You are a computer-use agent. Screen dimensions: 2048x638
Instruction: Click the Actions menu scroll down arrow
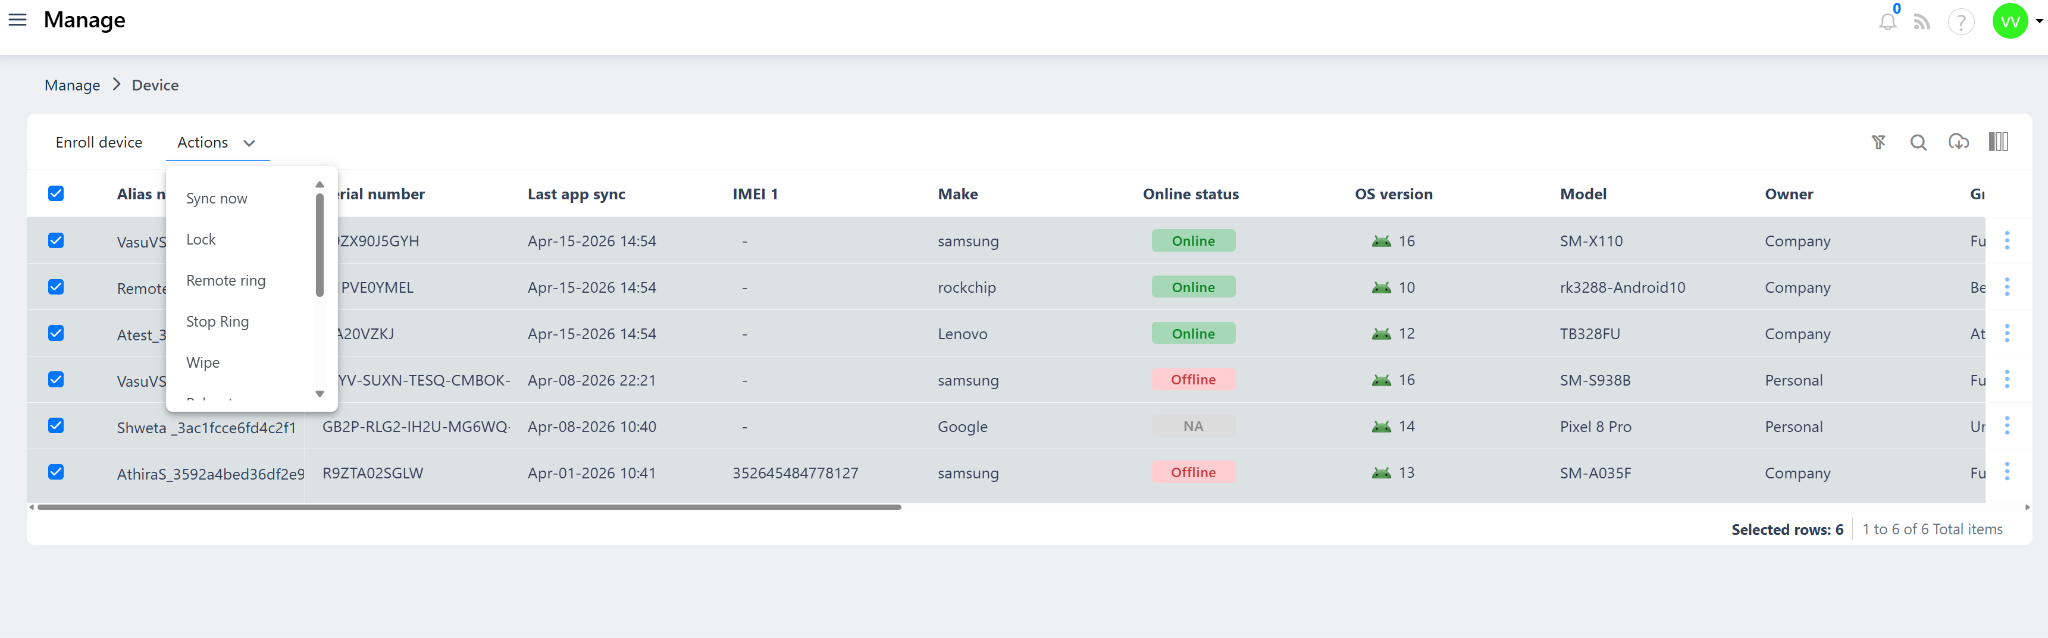[320, 394]
